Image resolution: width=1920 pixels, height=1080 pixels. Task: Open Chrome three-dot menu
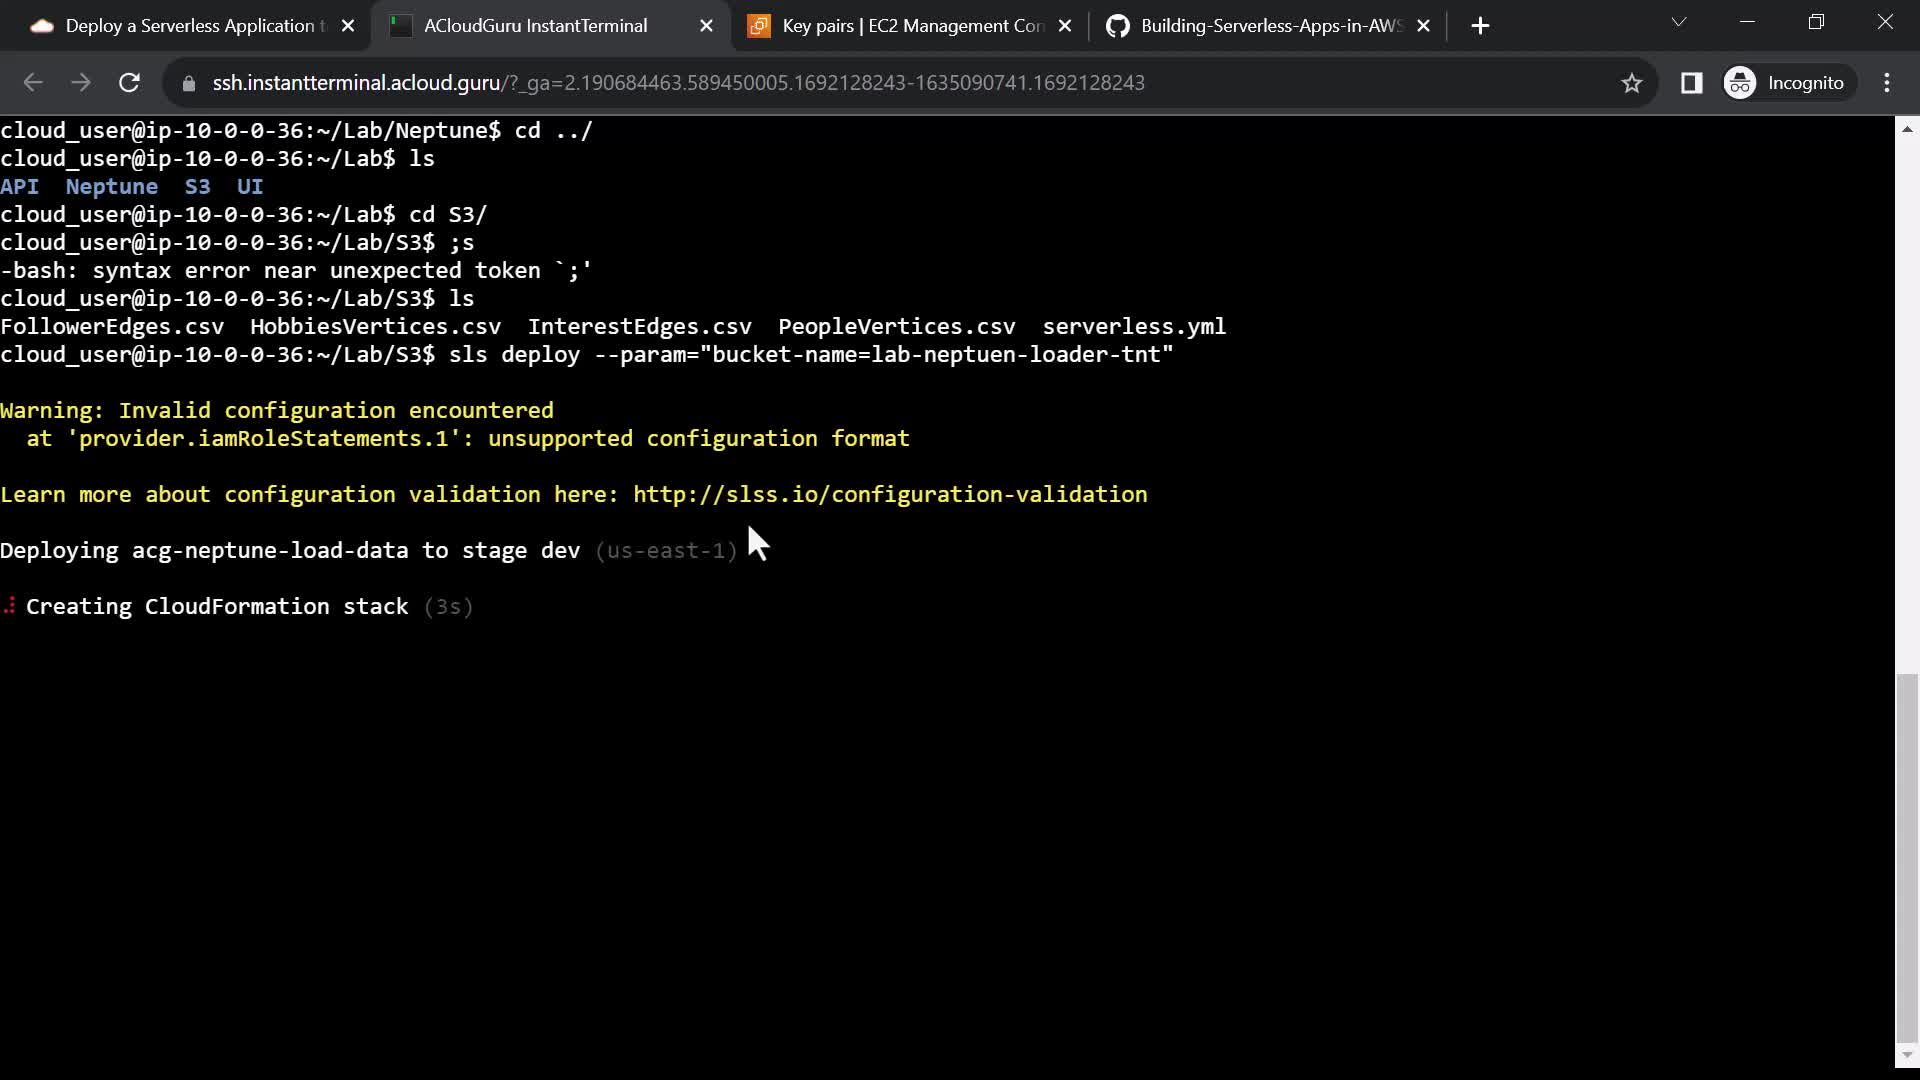[1887, 83]
